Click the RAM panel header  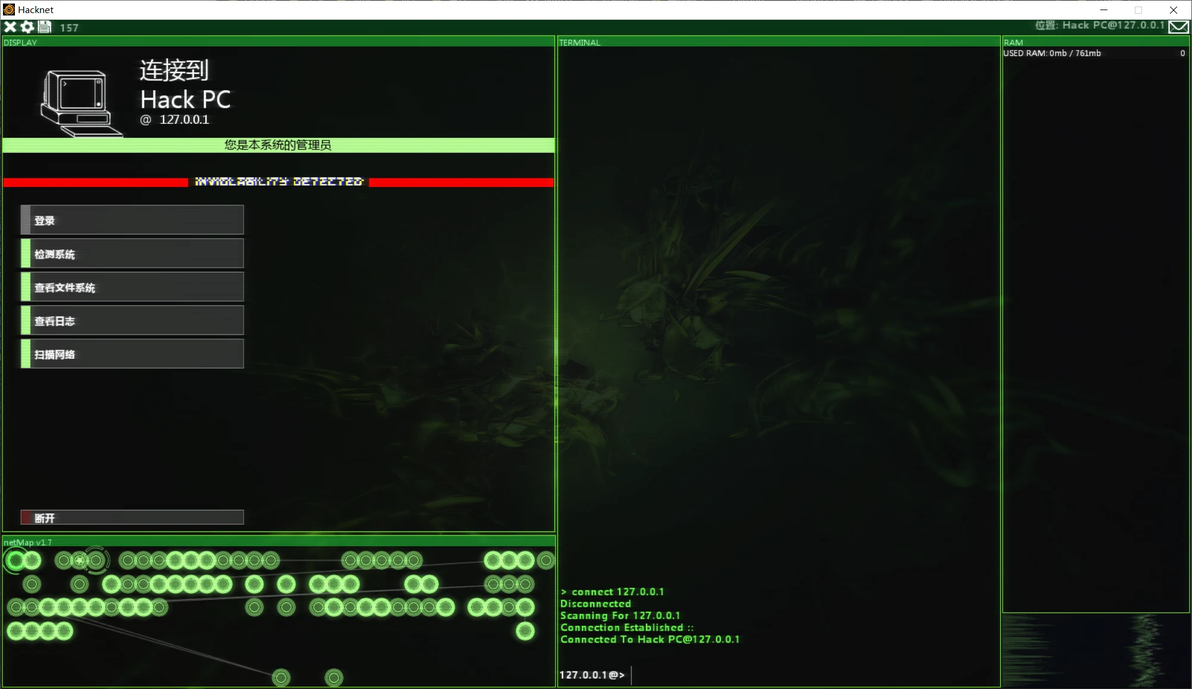[x=1095, y=43]
